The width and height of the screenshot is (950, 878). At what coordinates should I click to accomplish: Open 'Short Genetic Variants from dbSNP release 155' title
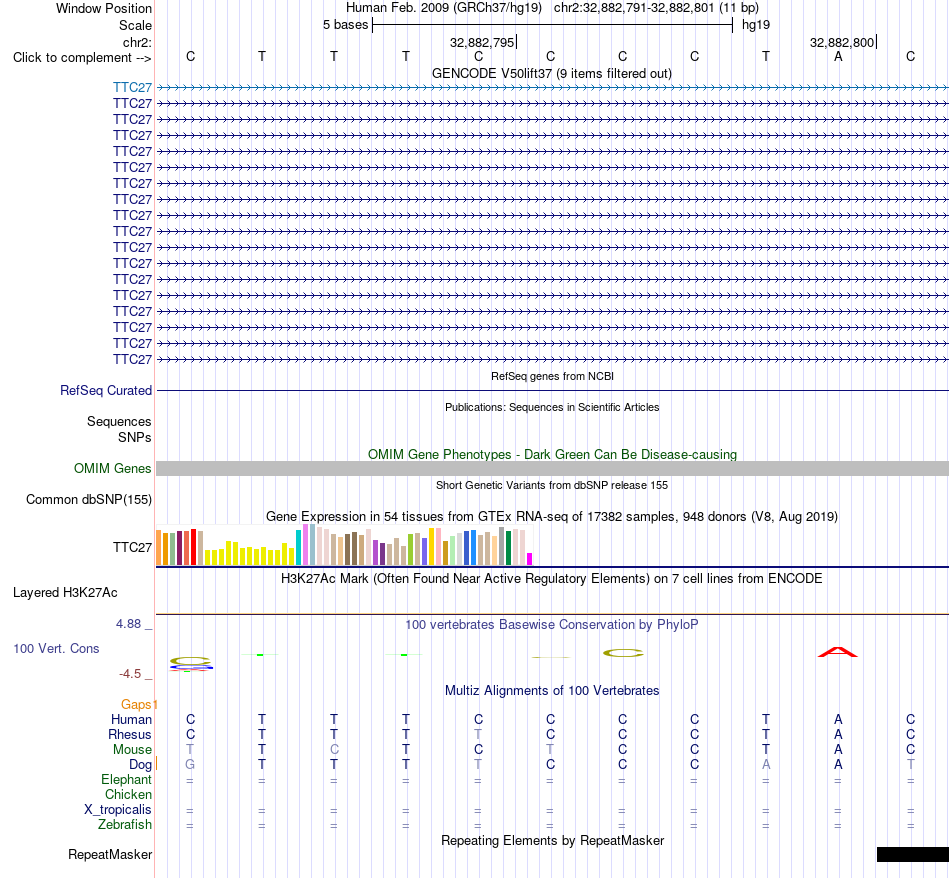552,485
